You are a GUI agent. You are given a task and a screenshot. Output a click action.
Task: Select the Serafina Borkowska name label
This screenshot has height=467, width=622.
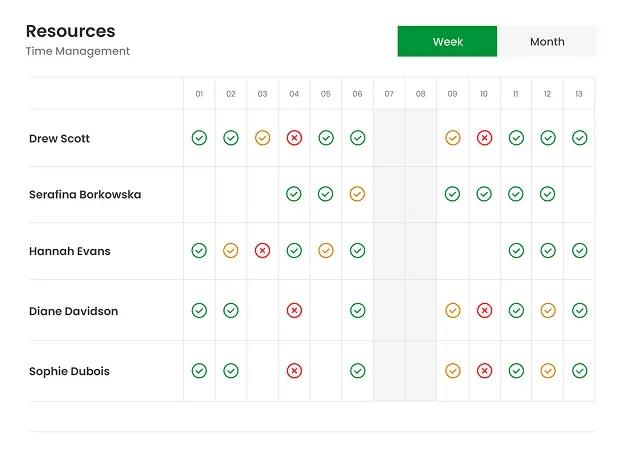[85, 195]
